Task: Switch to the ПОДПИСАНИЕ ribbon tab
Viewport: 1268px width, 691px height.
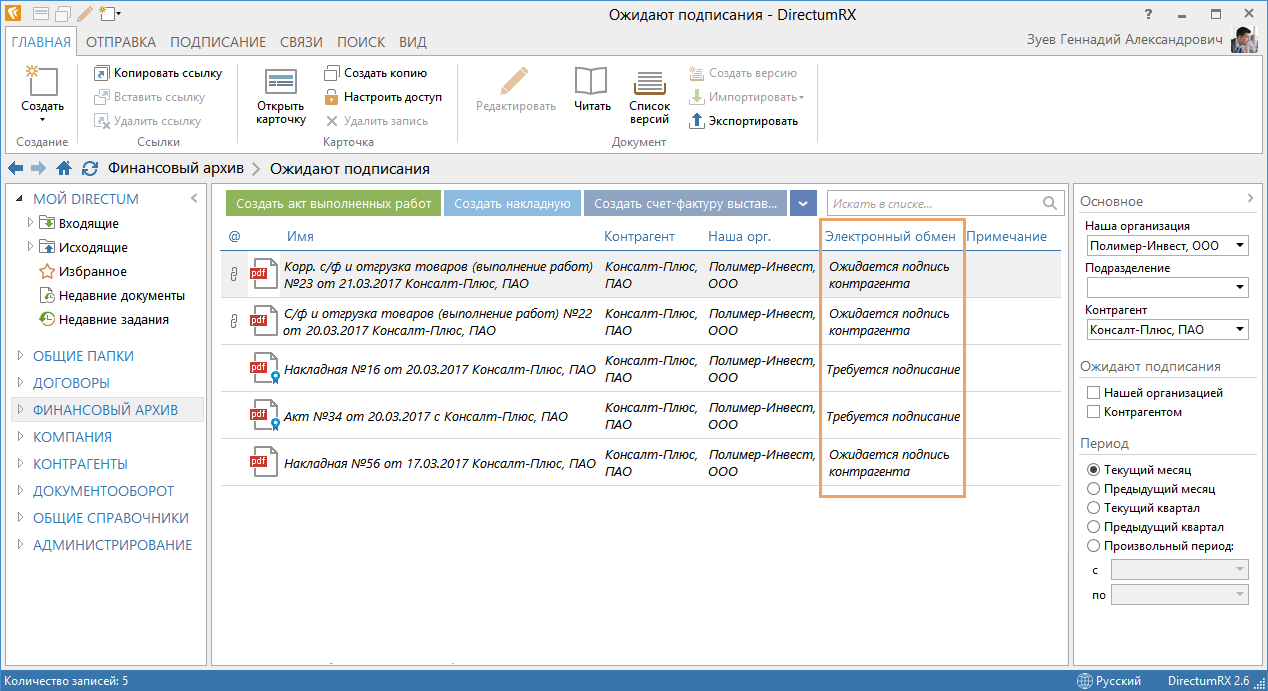Action: click(x=218, y=42)
